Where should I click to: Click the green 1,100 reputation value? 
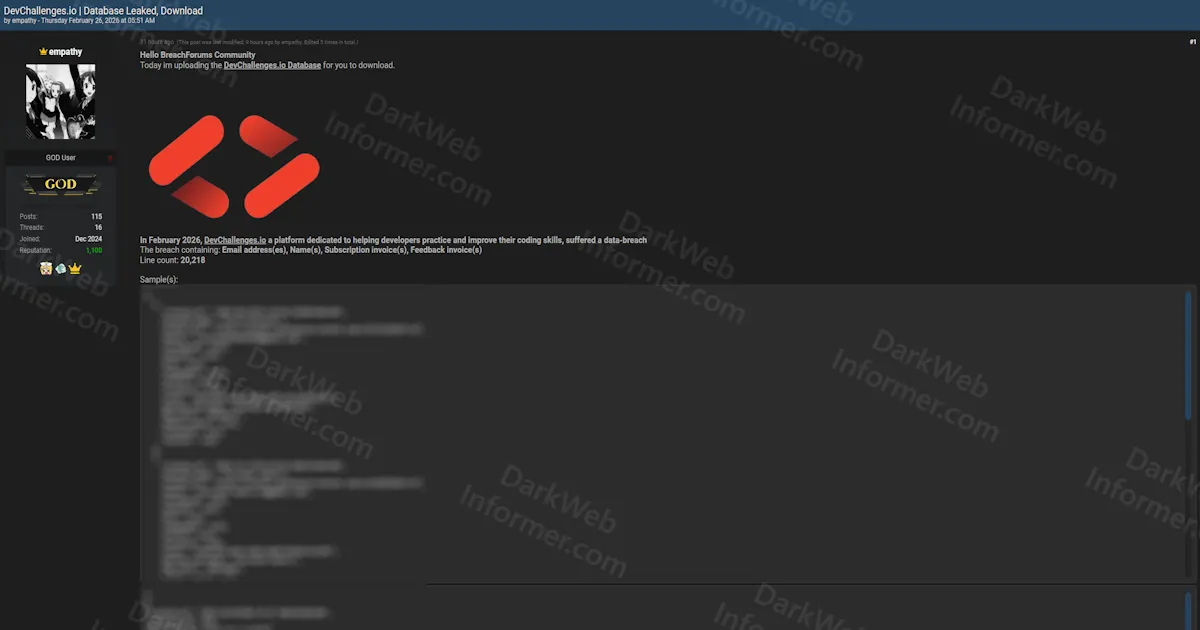tap(94, 249)
